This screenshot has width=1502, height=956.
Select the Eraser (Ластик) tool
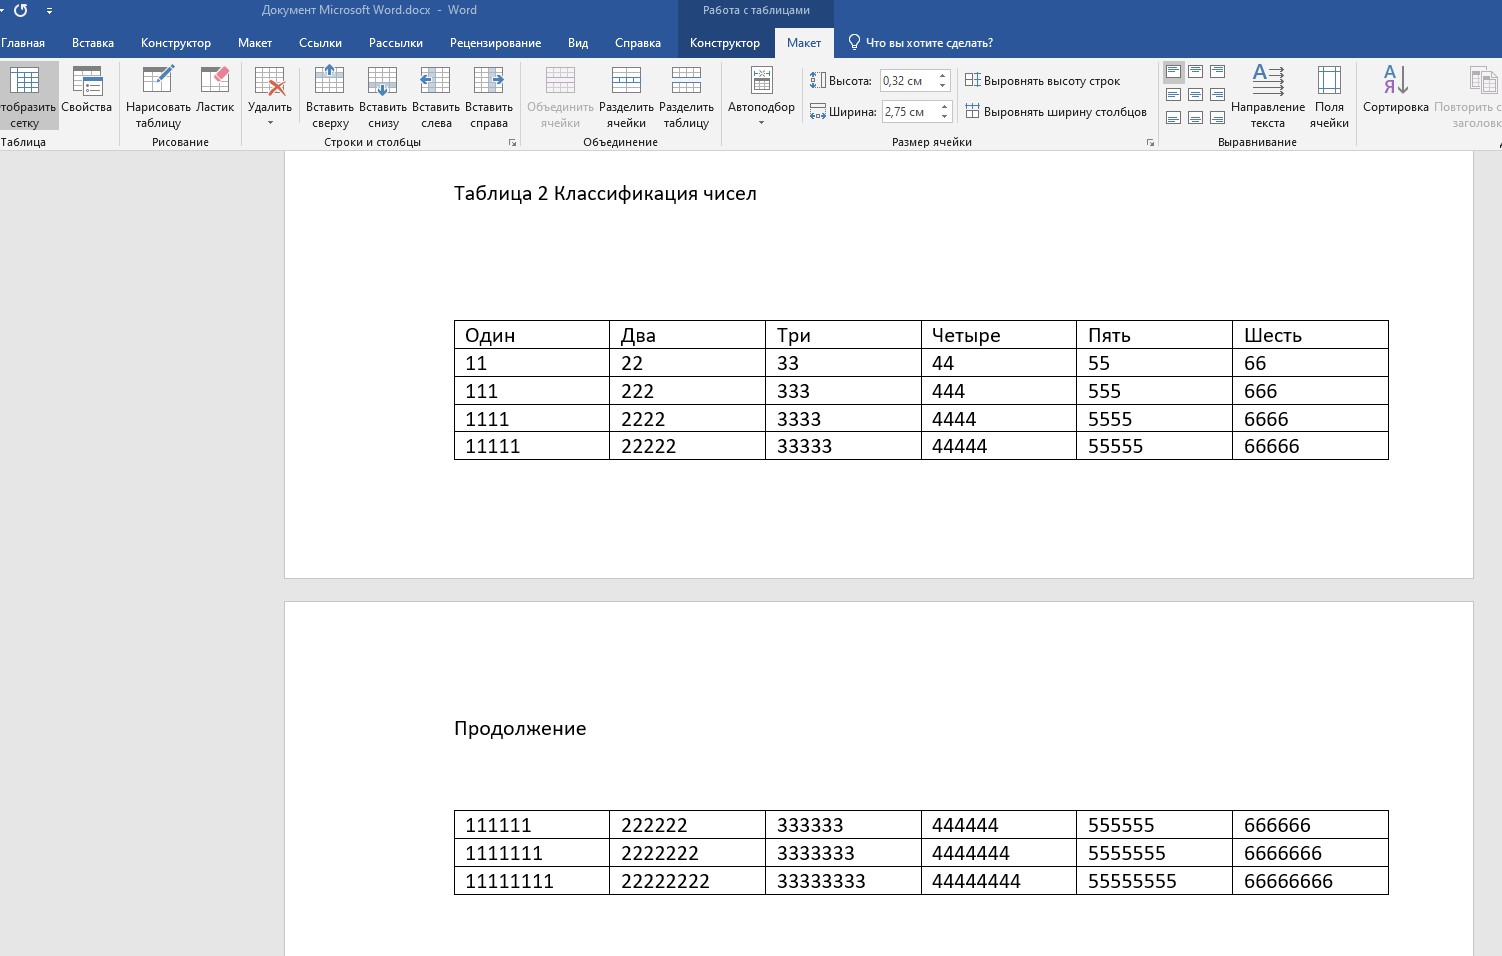(215, 90)
